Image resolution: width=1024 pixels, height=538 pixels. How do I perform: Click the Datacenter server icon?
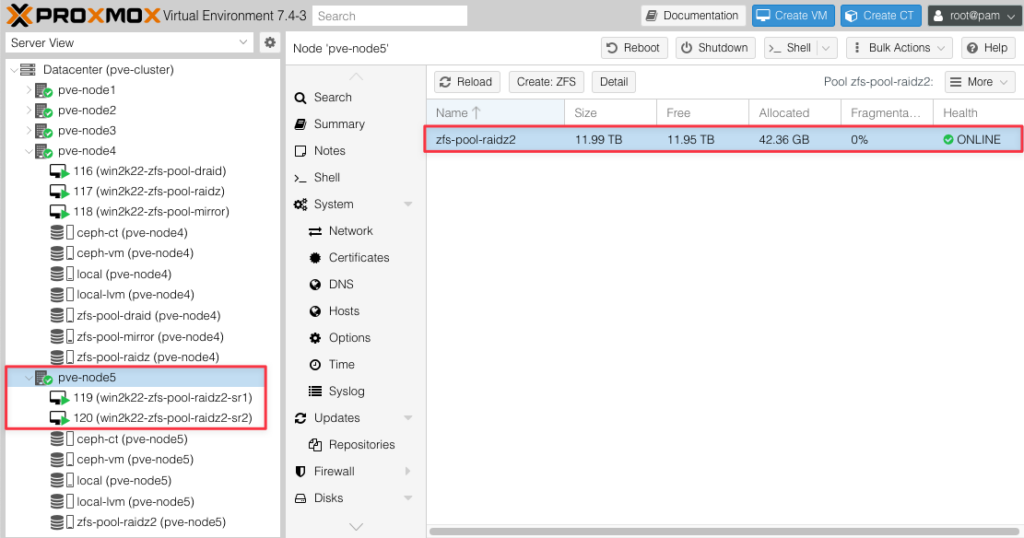pos(27,69)
